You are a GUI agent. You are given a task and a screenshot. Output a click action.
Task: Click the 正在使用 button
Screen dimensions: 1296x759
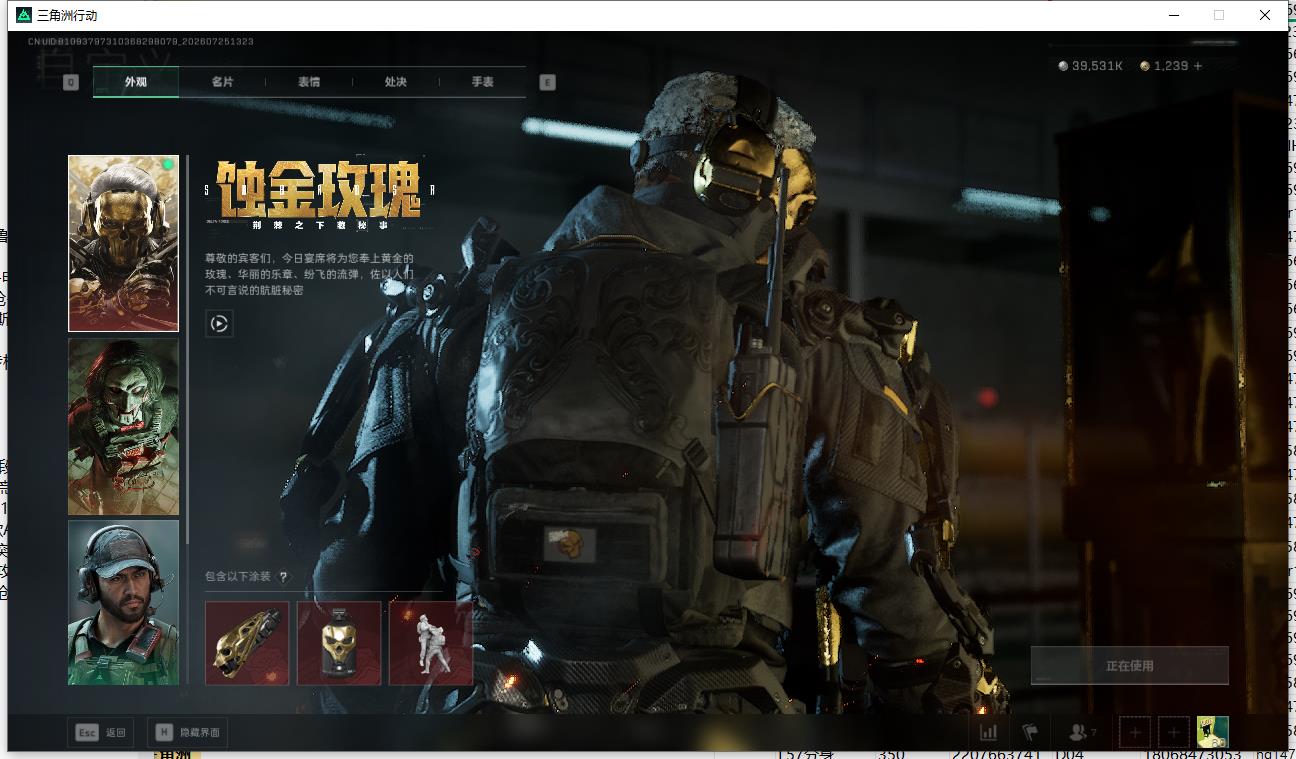[x=1130, y=665]
